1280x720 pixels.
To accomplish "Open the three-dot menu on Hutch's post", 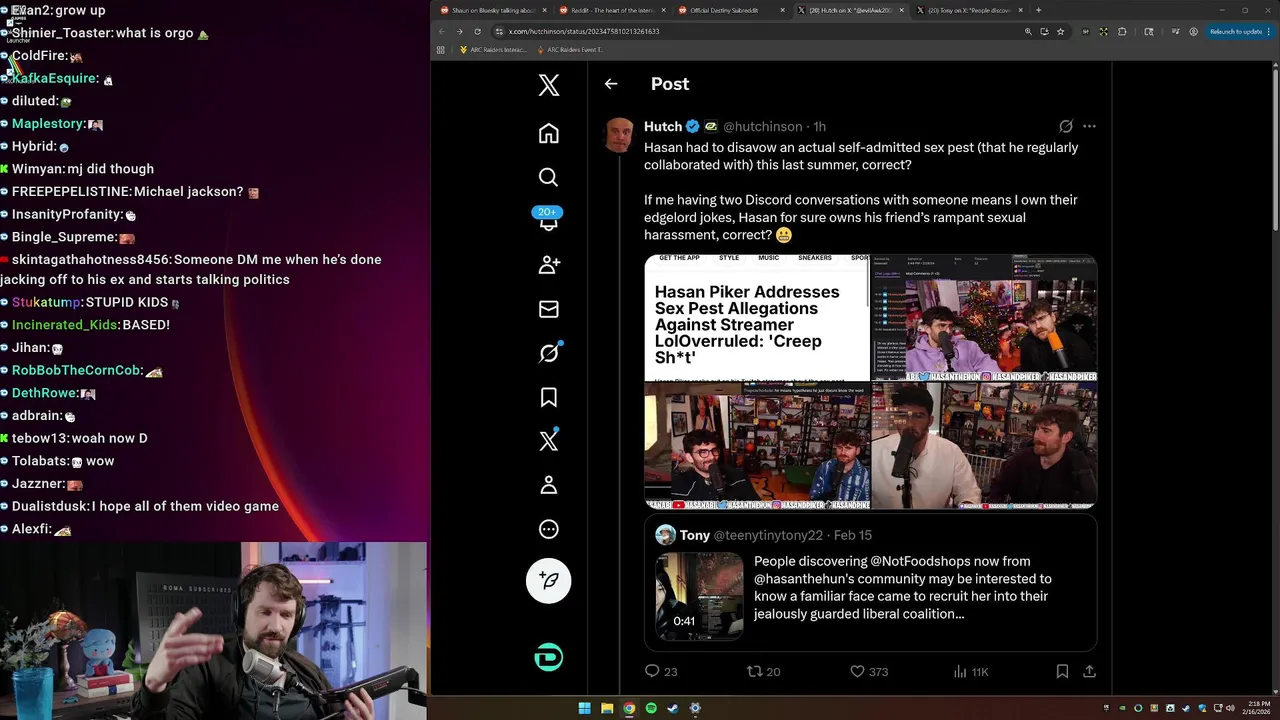I will pyautogui.click(x=1089, y=126).
